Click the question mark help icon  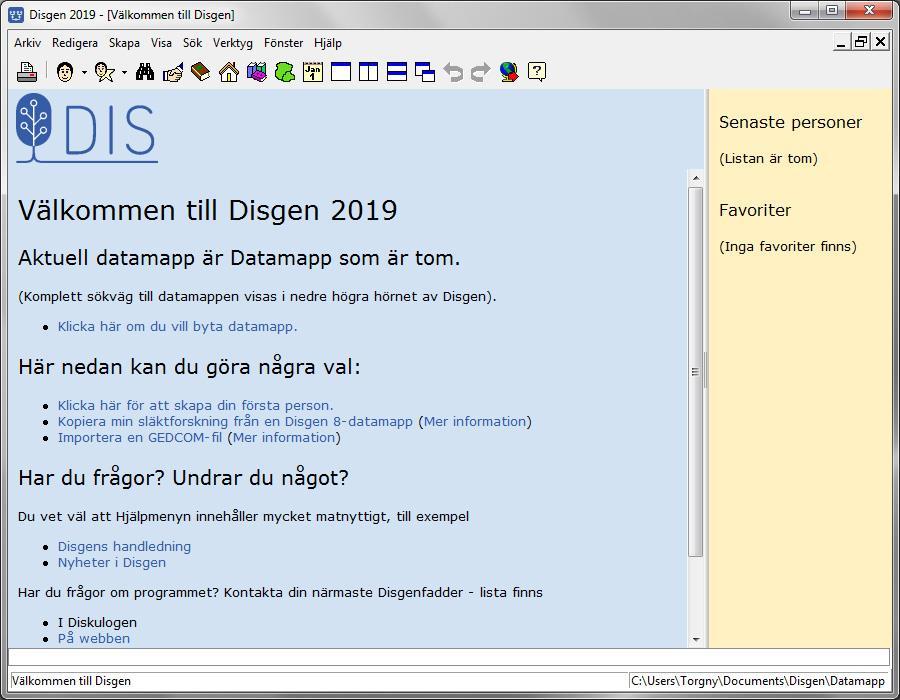coord(537,72)
